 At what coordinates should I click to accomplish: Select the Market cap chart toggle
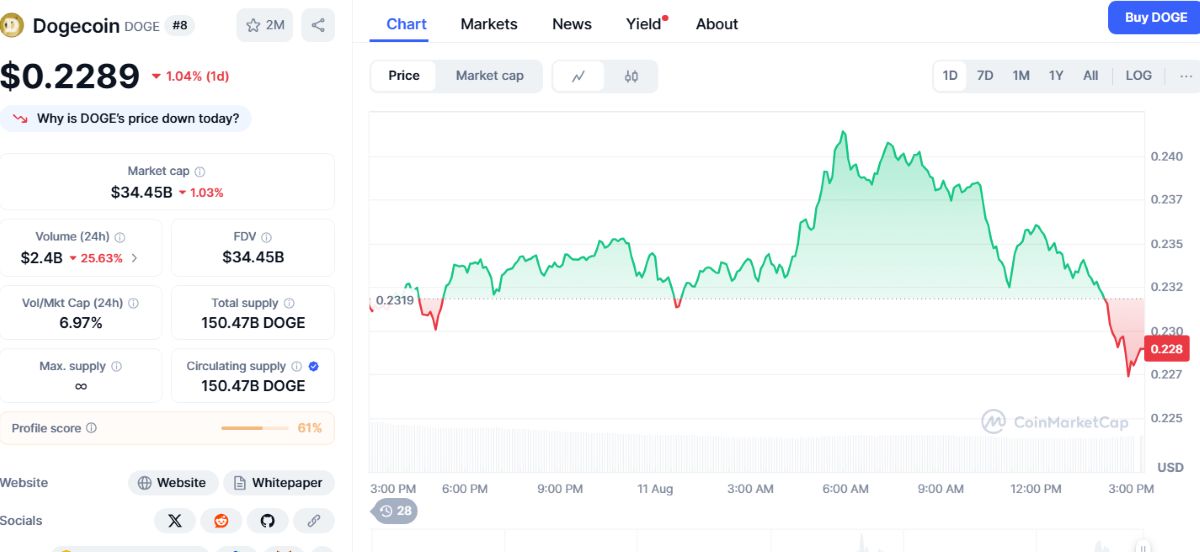[x=489, y=76]
